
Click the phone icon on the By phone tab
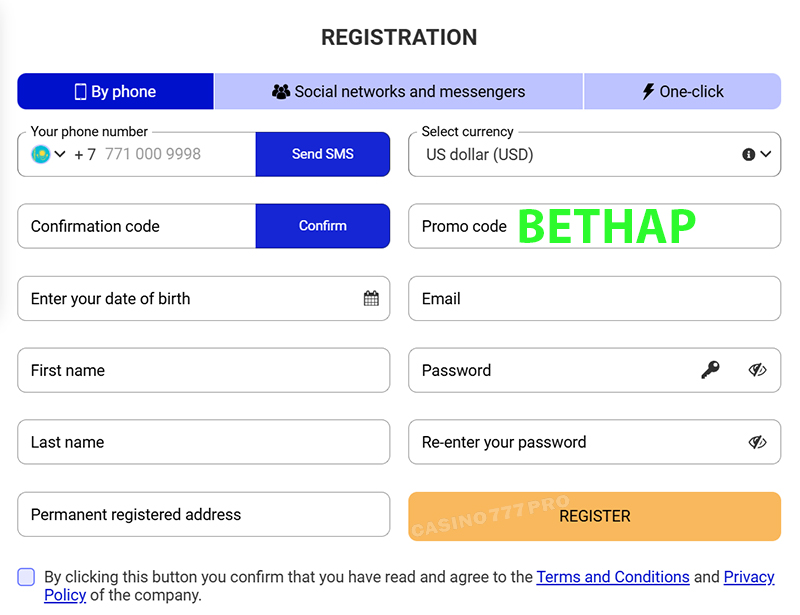(81, 91)
